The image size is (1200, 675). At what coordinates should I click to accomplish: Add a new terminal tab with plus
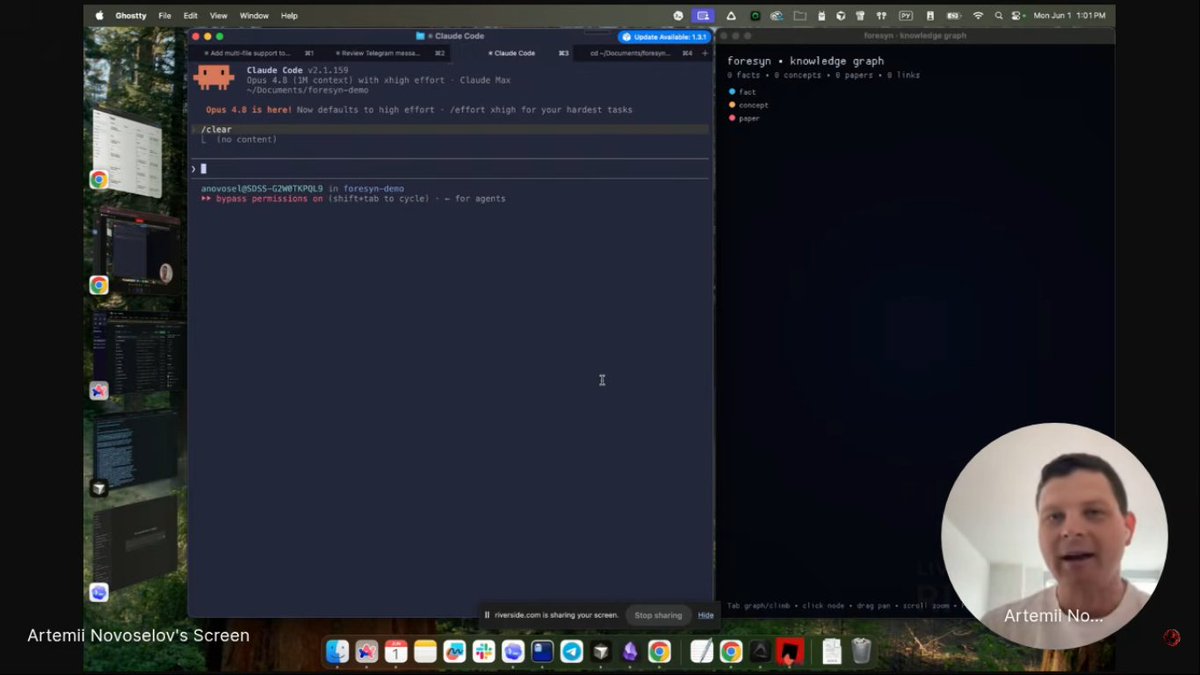704,53
